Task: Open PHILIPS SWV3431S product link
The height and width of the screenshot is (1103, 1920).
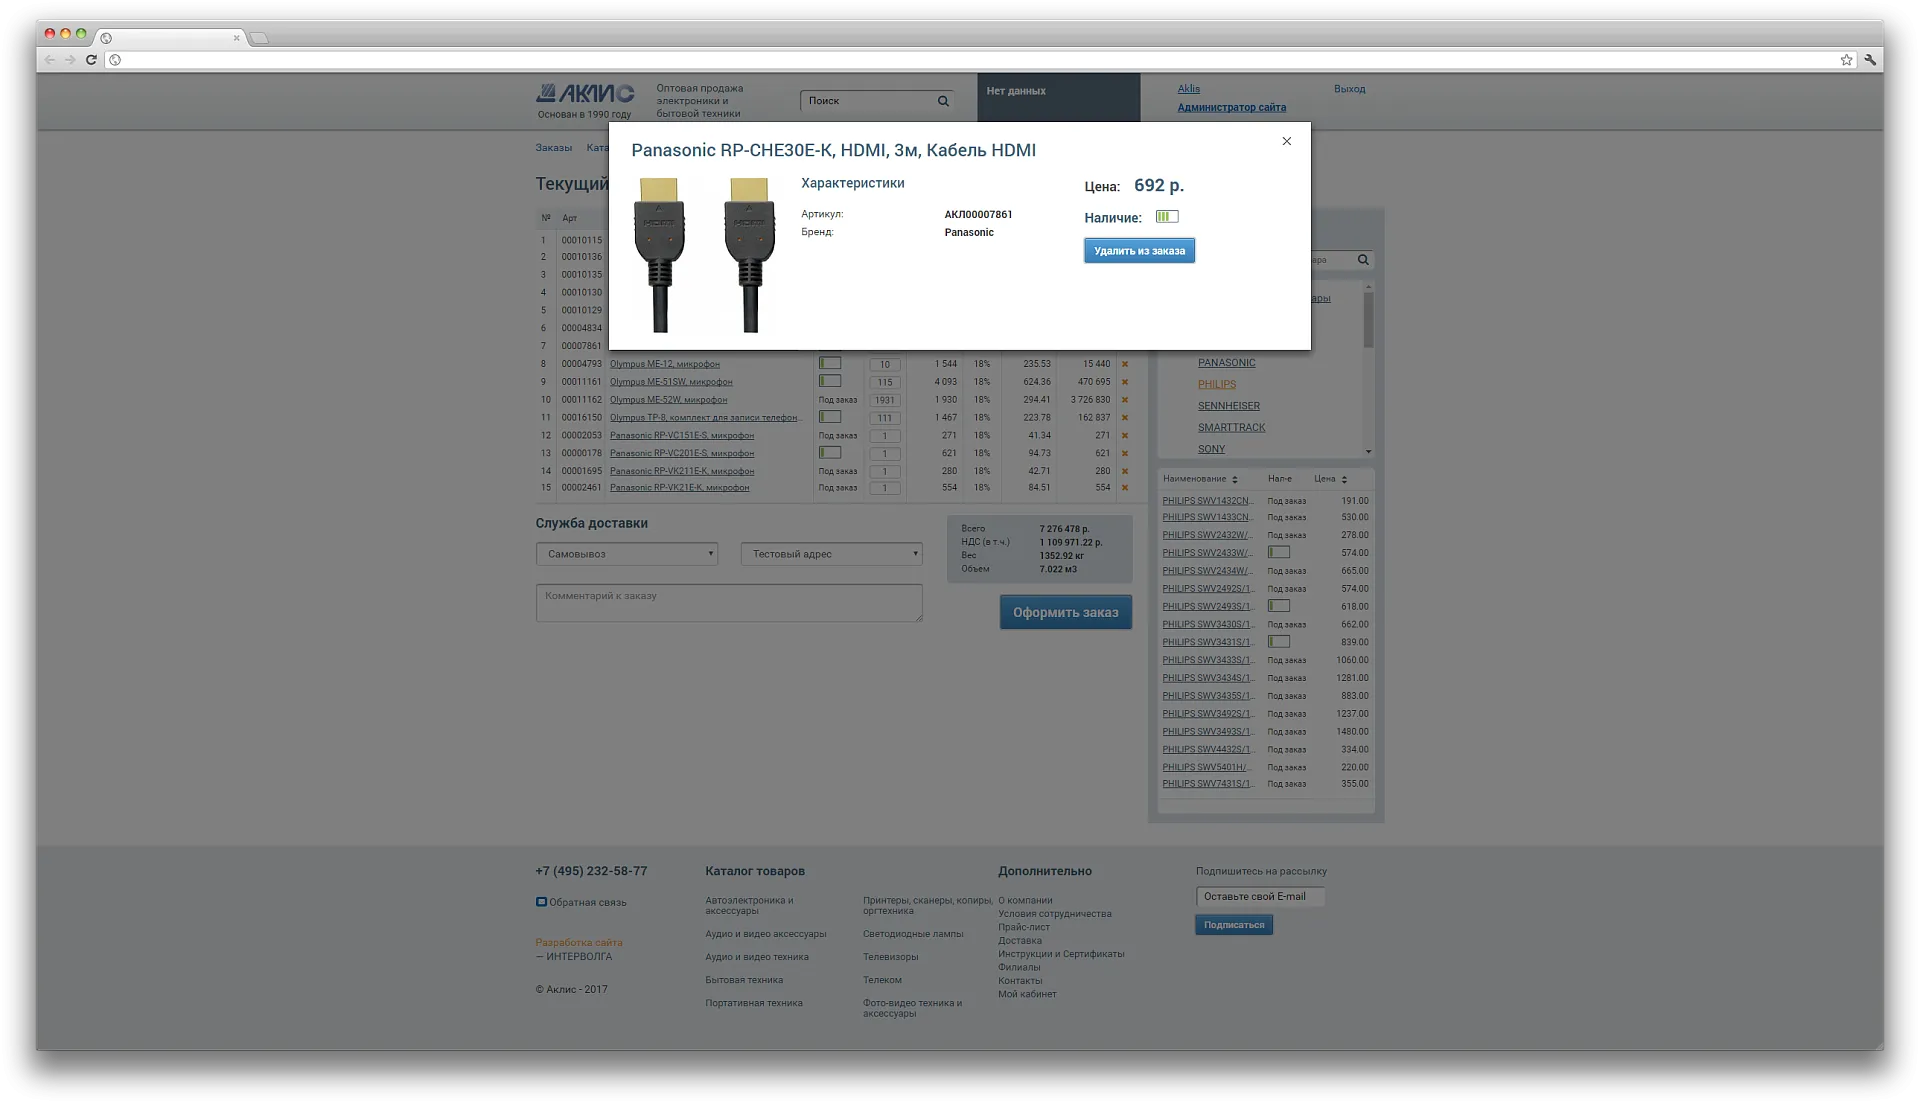Action: click(1207, 642)
